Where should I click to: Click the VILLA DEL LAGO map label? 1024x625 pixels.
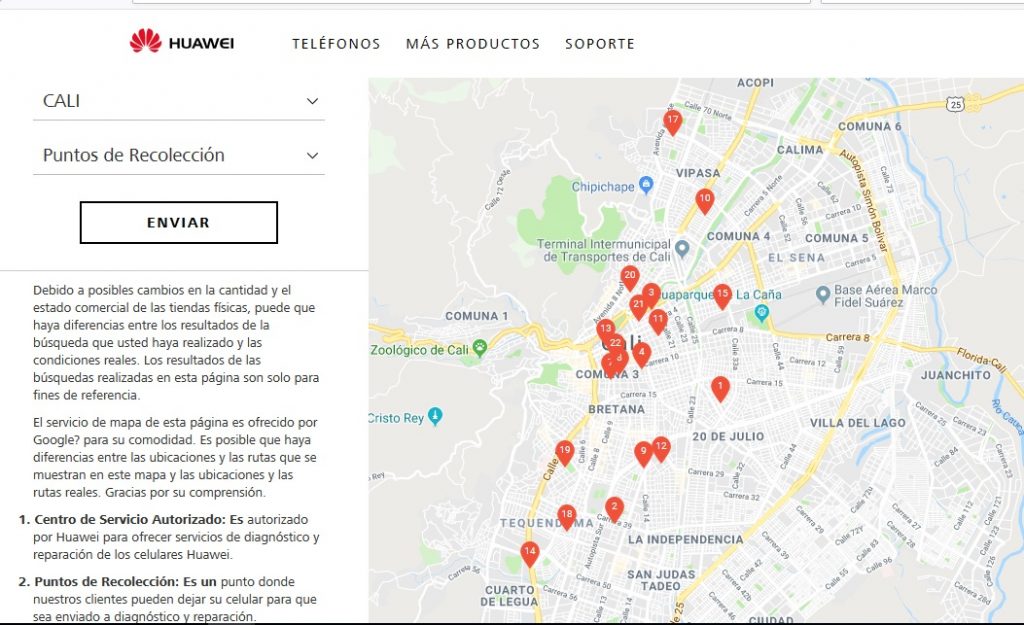(x=857, y=423)
